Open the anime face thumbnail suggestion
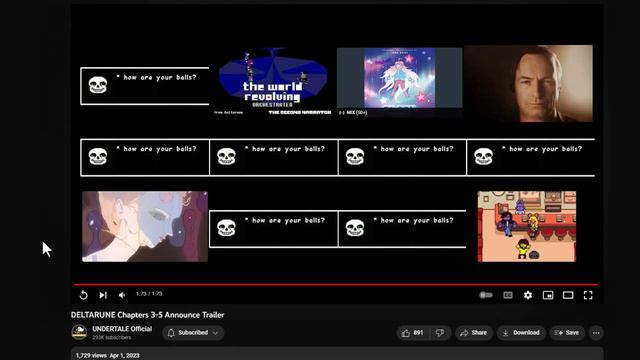 (x=145, y=226)
